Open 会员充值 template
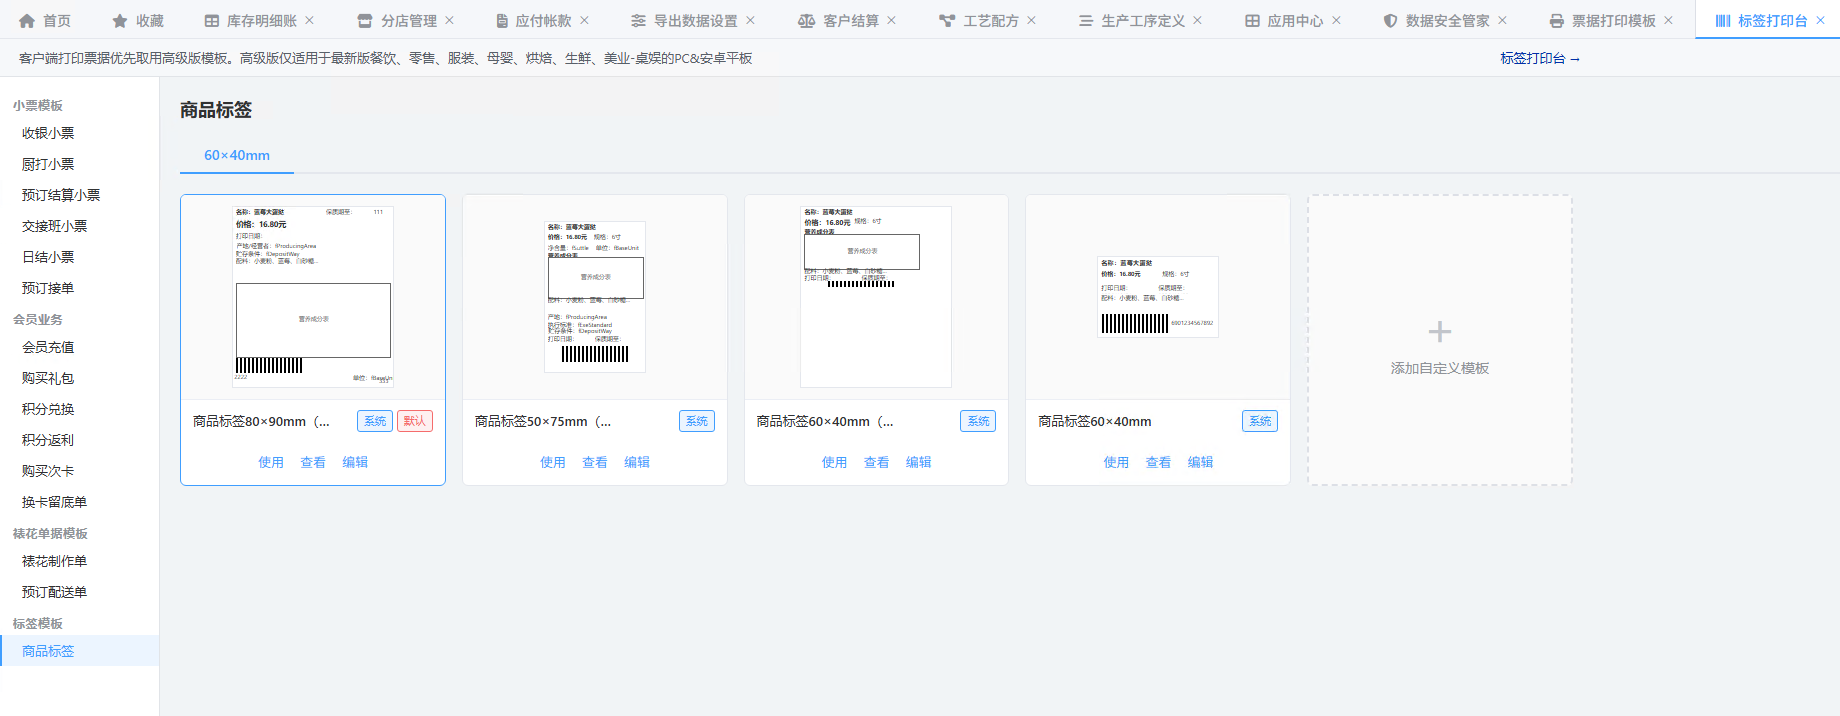 point(48,347)
